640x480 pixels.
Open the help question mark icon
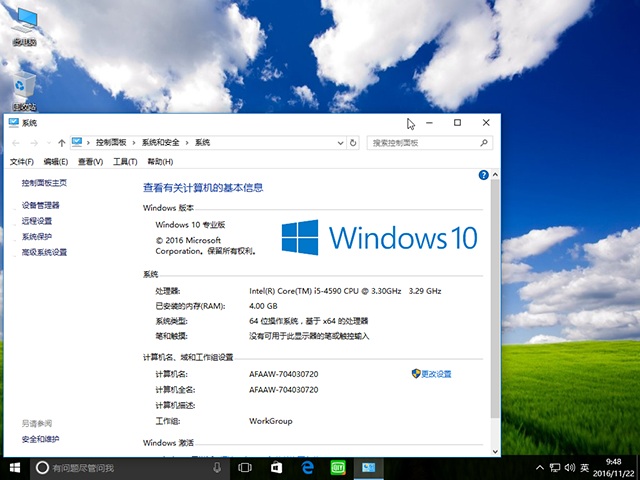point(483,175)
